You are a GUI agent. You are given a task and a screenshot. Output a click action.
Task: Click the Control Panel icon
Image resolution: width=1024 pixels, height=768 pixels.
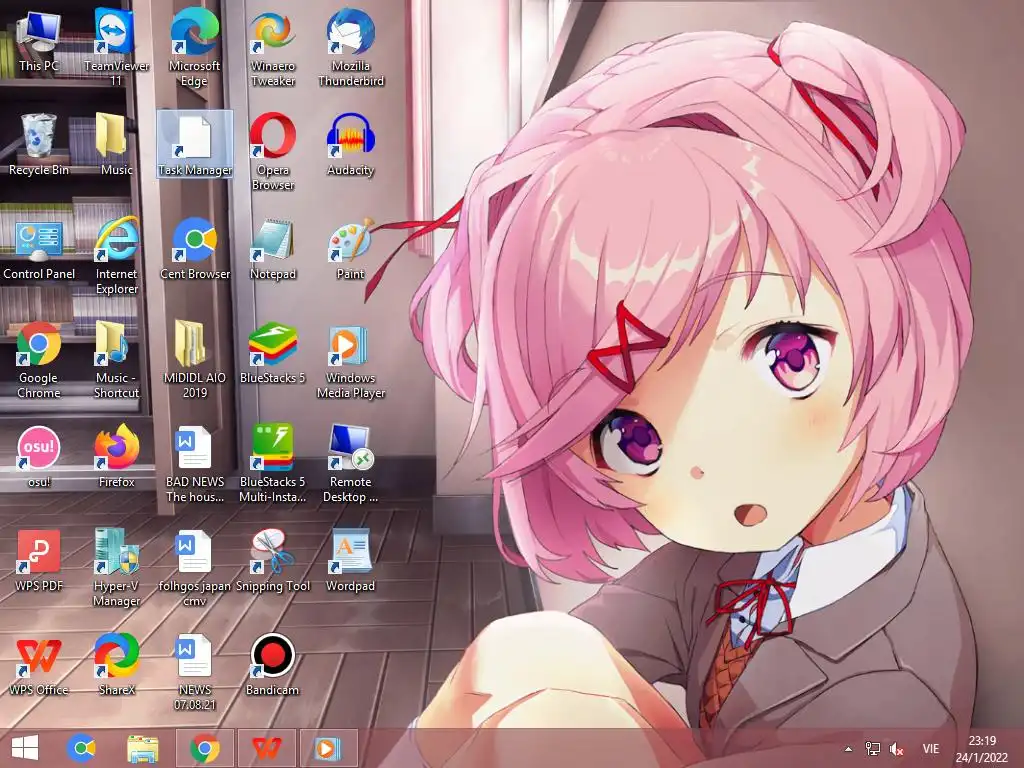point(39,249)
